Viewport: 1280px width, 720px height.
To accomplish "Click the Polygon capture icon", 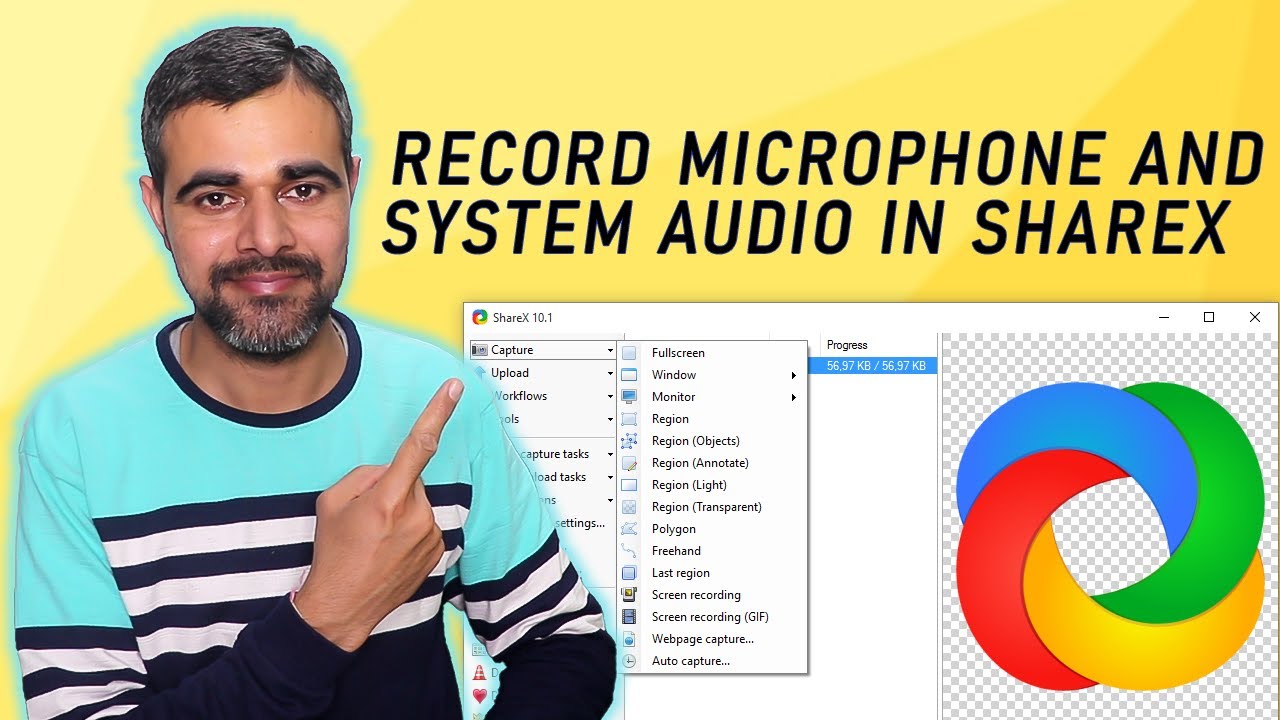I will click(629, 529).
